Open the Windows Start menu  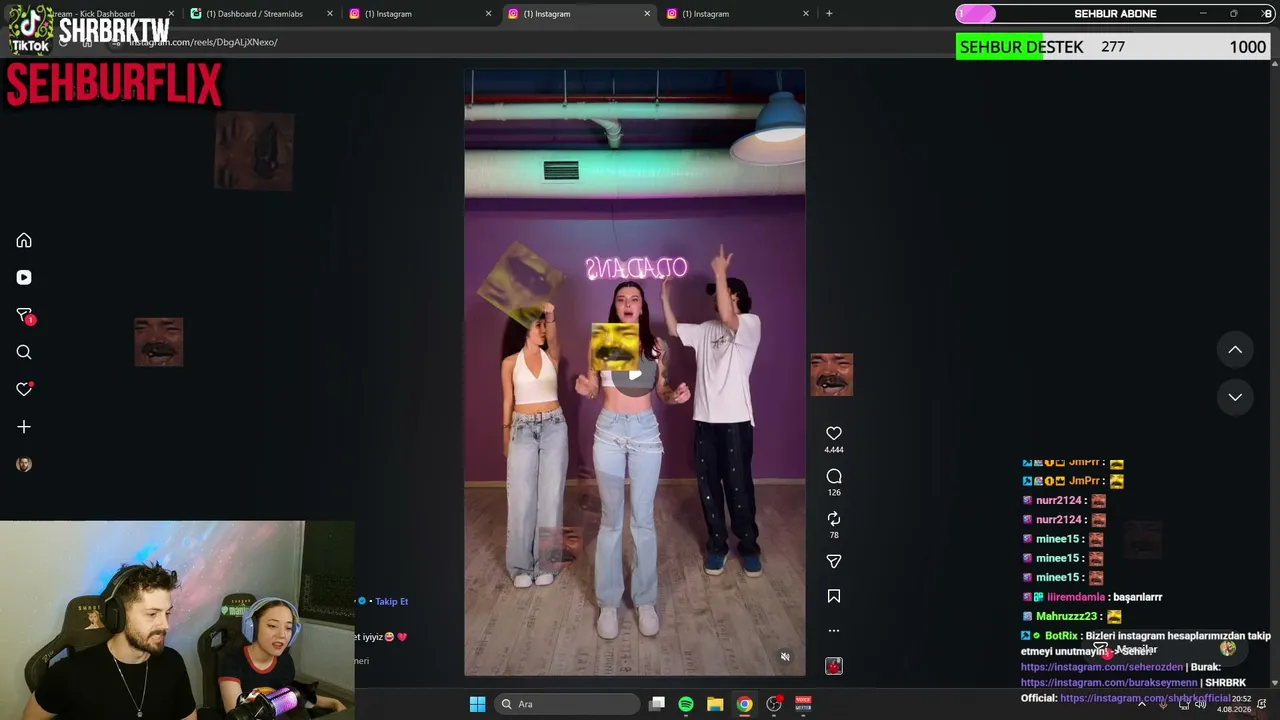tap(477, 704)
